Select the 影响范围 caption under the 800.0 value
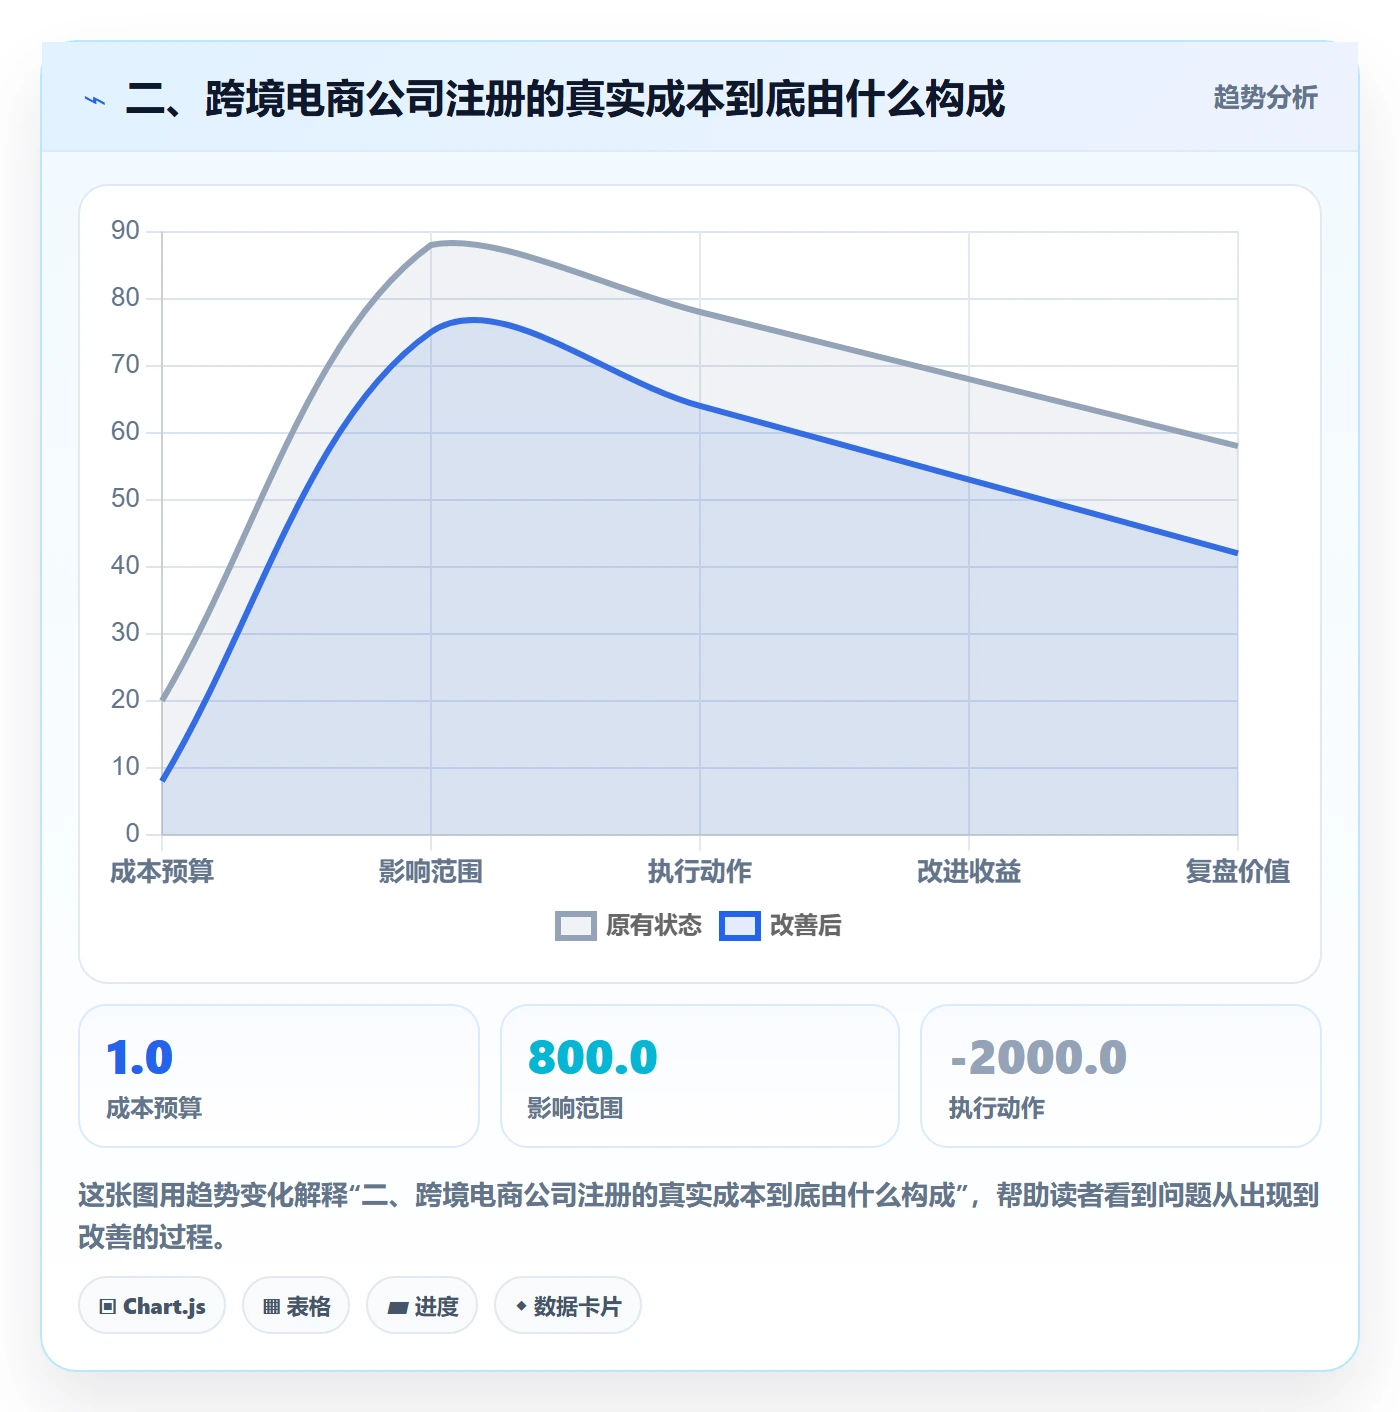Screen dimensions: 1400x1412 575,1108
